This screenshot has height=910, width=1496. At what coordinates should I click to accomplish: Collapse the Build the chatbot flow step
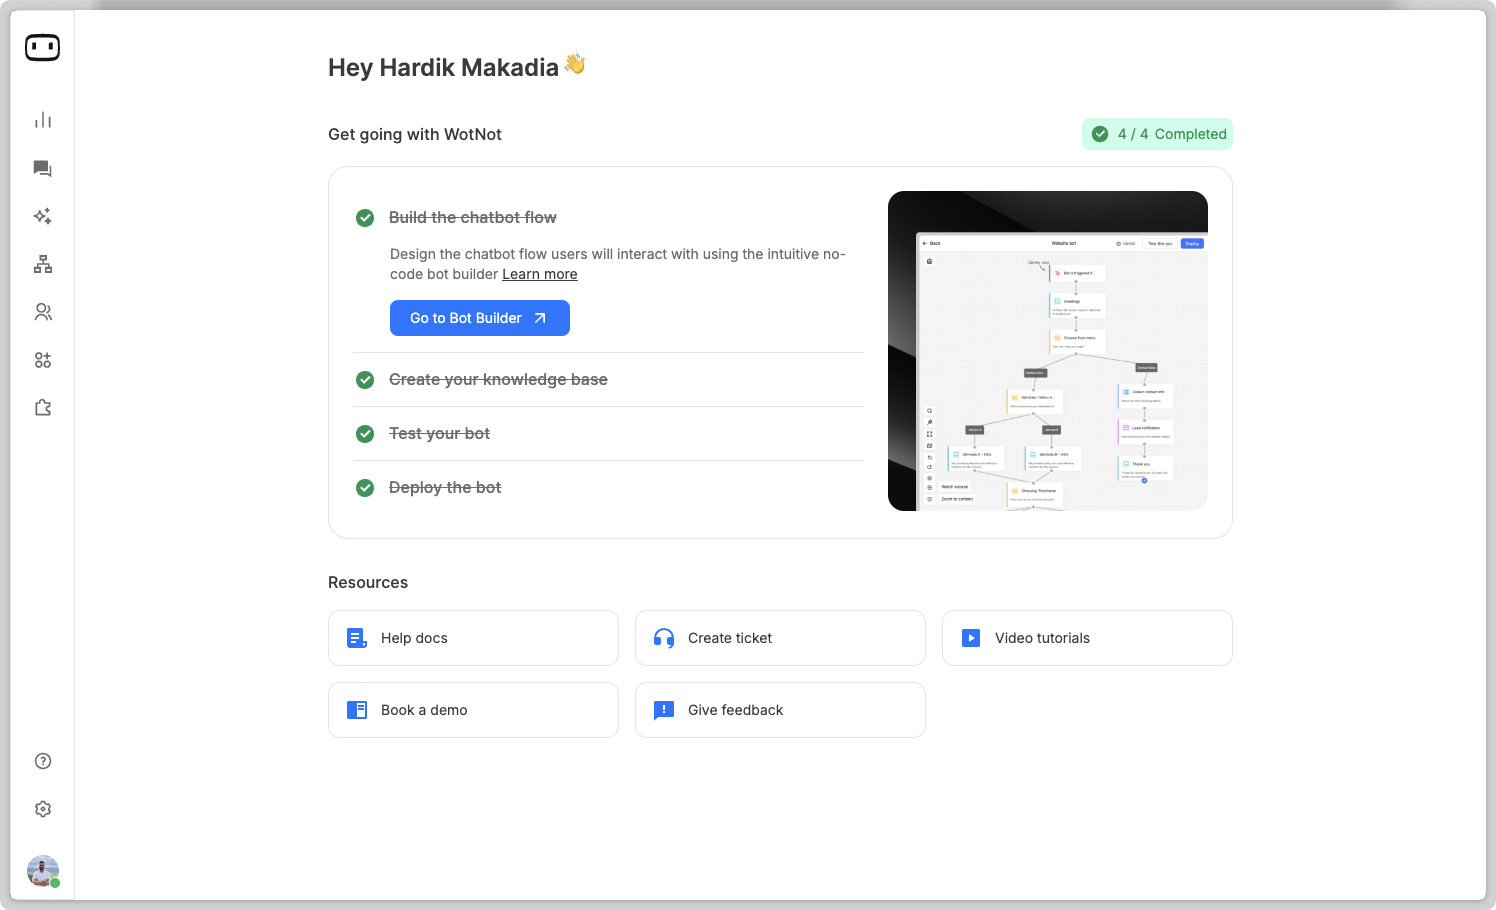pyautogui.click(x=472, y=218)
